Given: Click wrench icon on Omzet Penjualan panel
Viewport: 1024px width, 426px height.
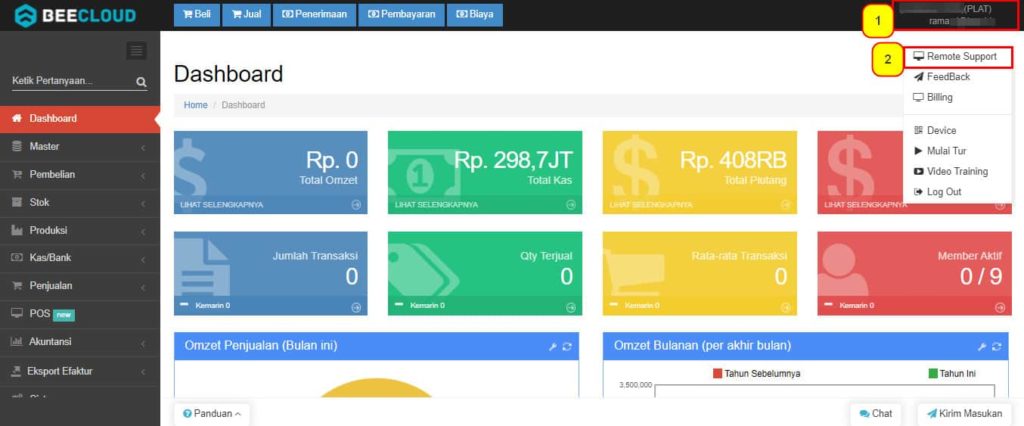Looking at the screenshot, I should pyautogui.click(x=552, y=346).
